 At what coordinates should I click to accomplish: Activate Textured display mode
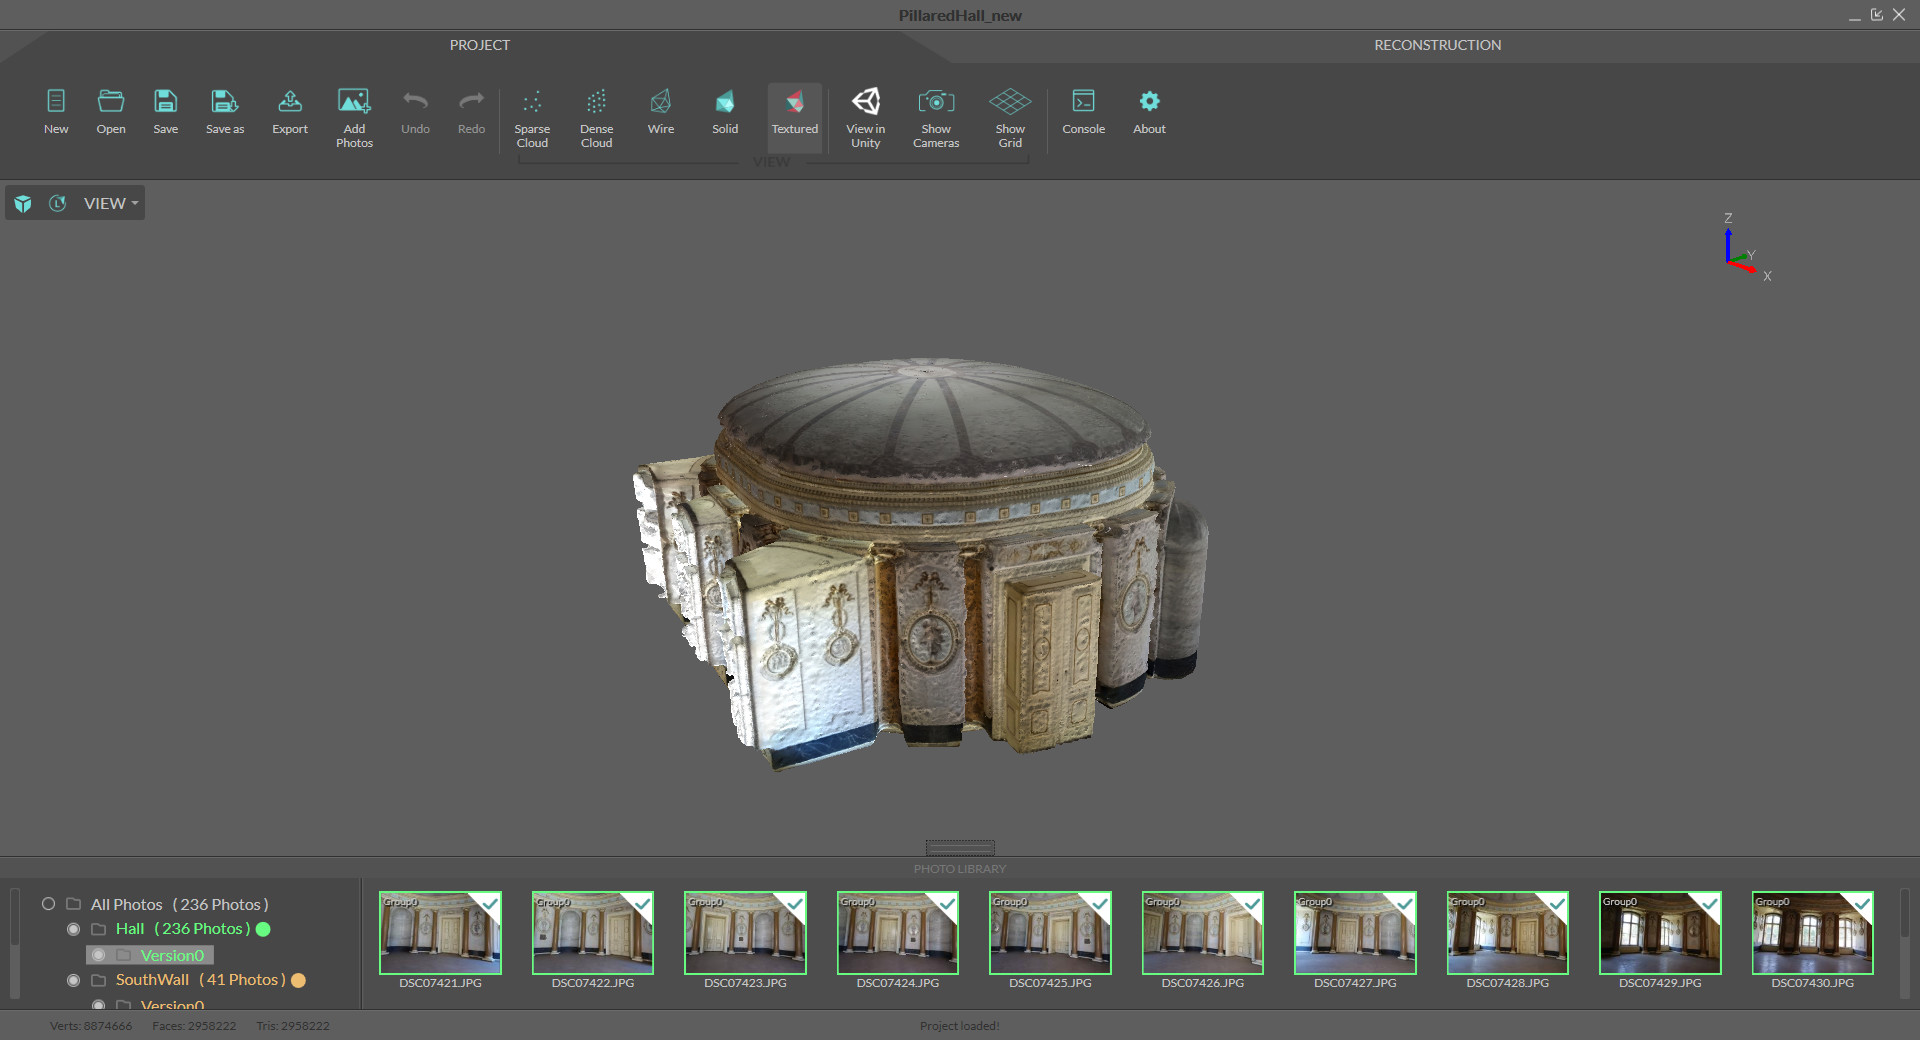click(794, 112)
